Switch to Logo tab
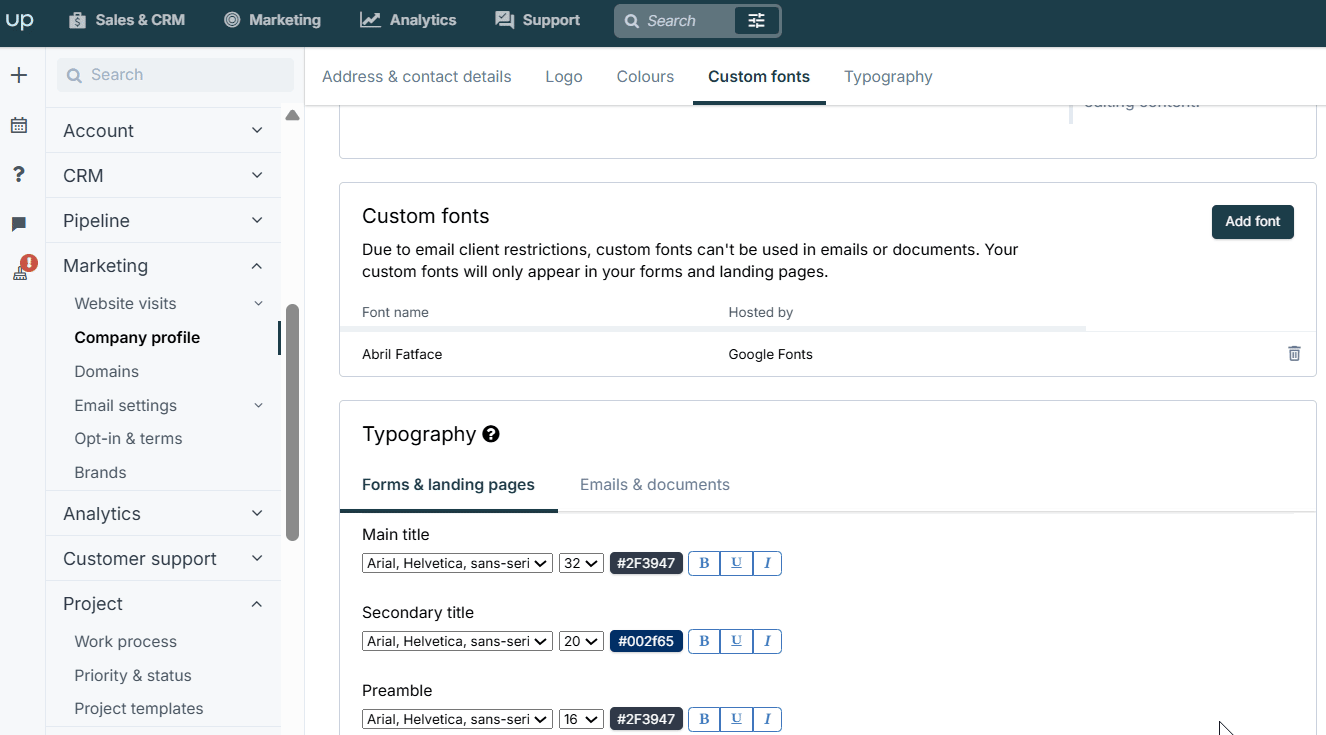 coord(564,76)
